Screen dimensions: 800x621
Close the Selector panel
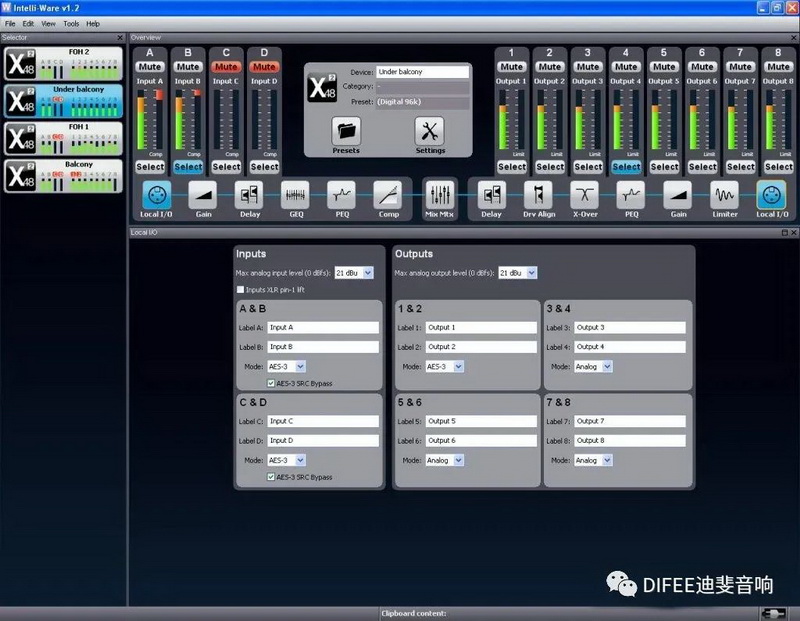pos(120,38)
